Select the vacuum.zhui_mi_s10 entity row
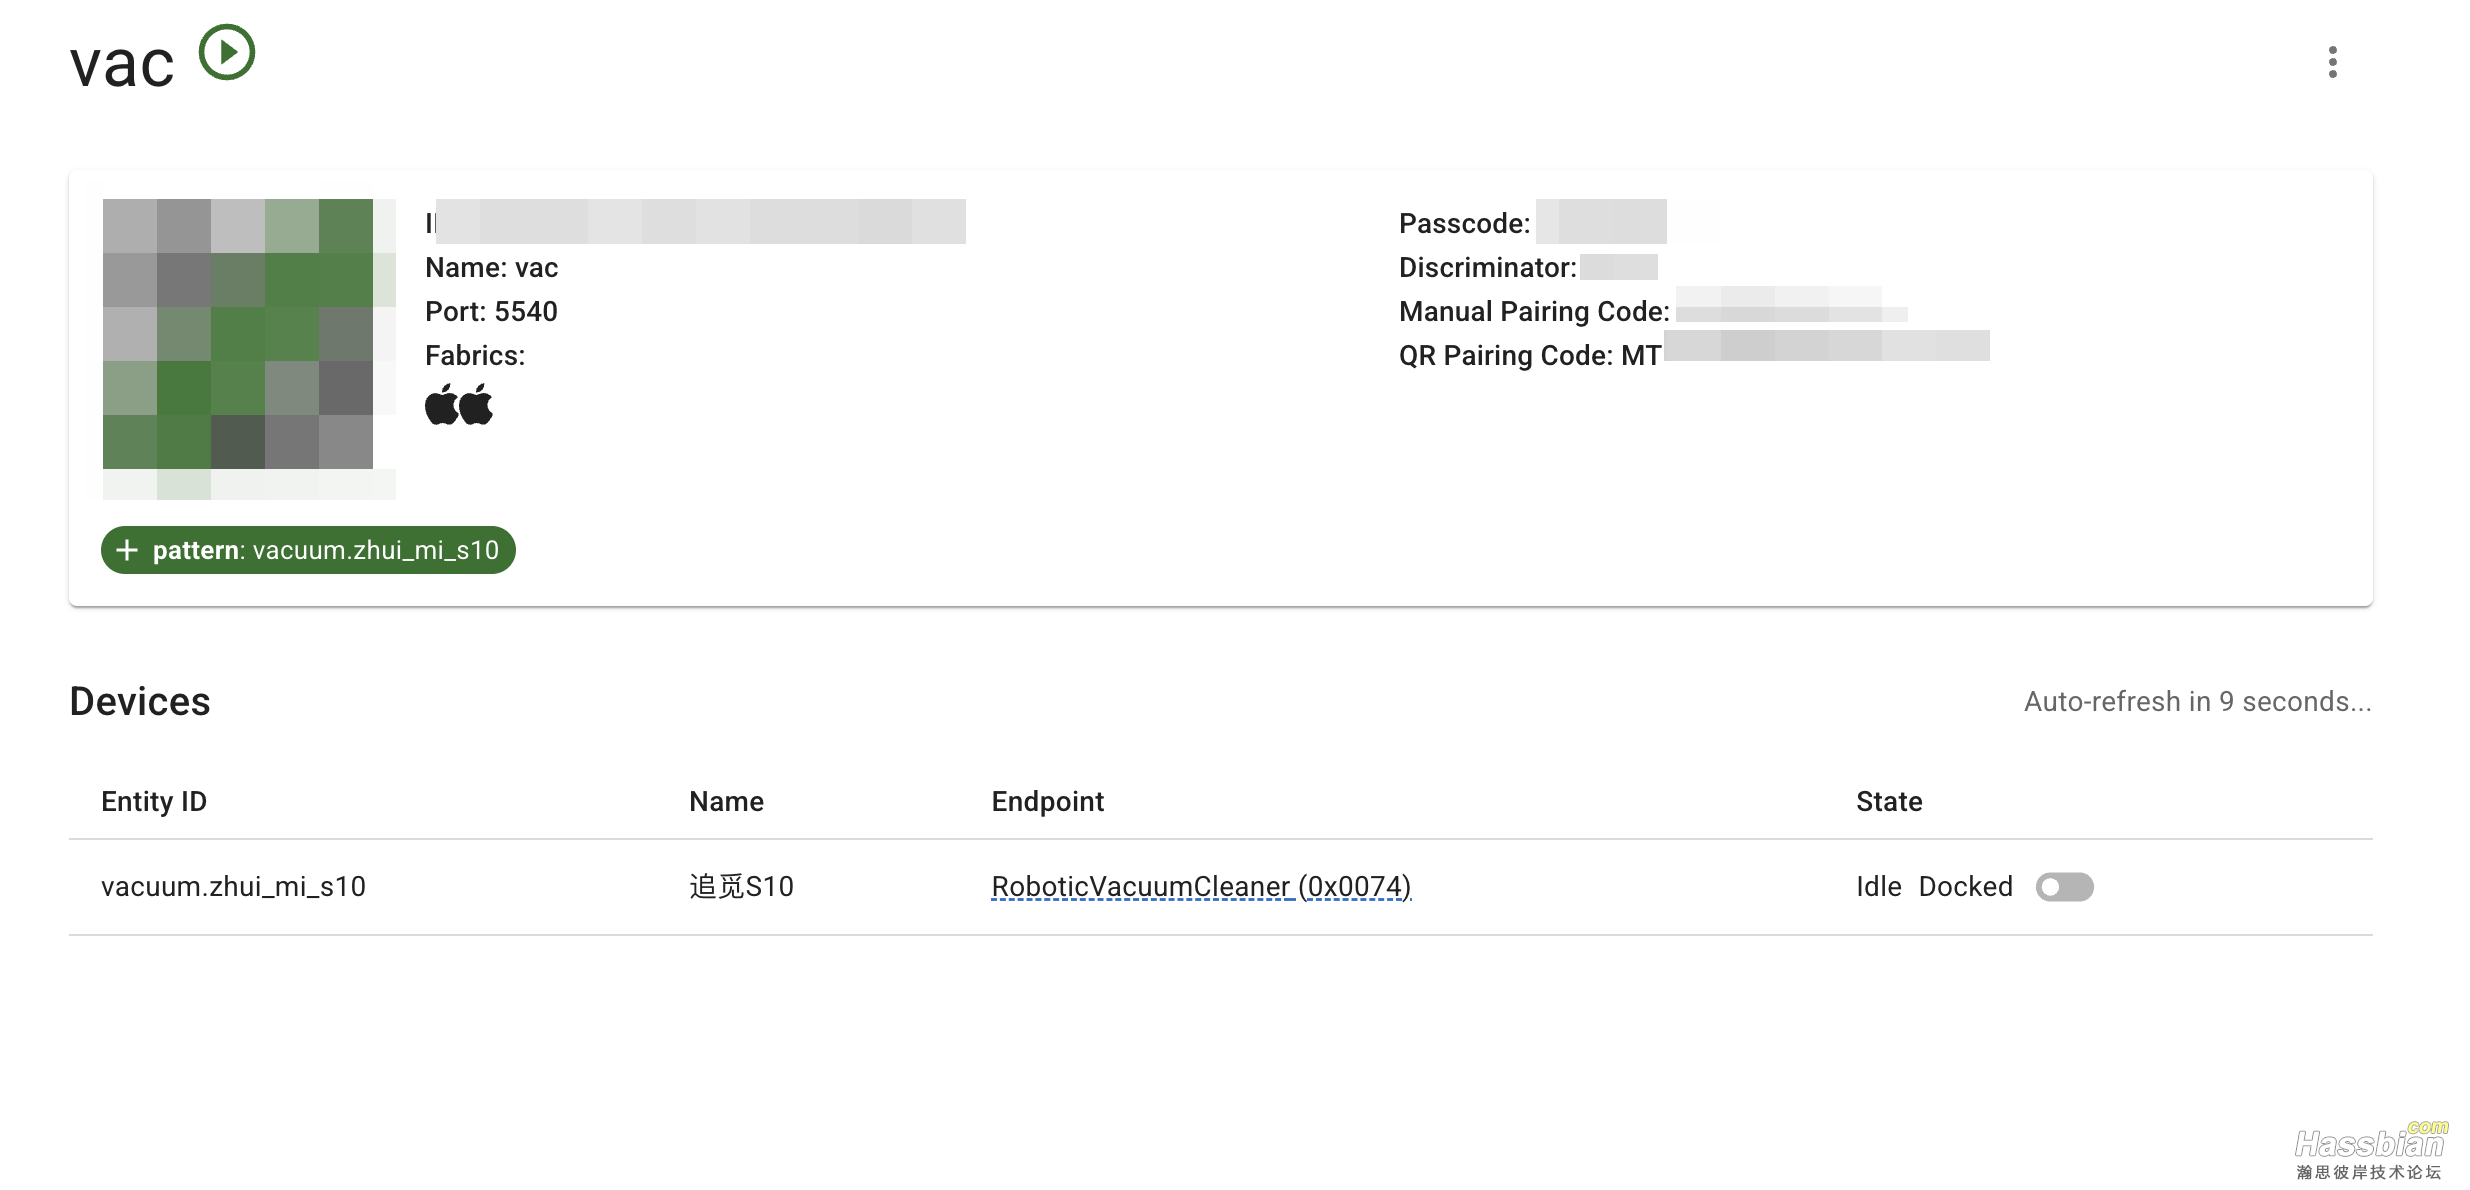Image resolution: width=2470 pixels, height=1190 pixels. (x=1220, y=887)
